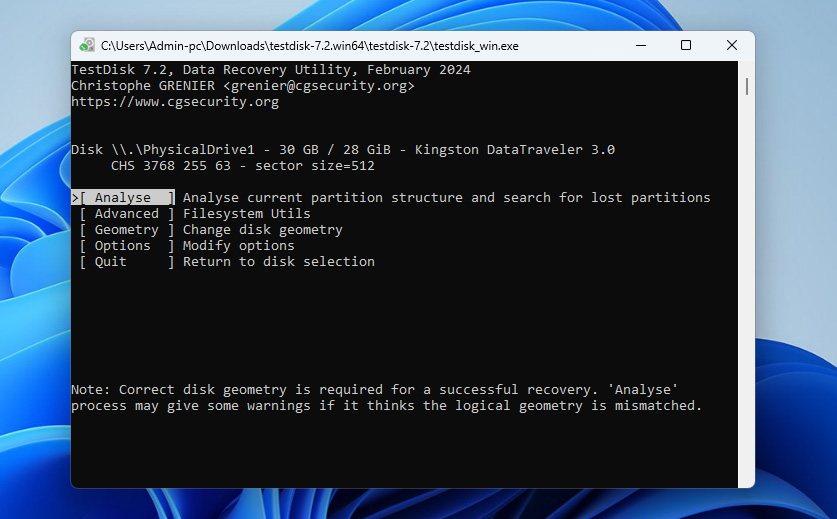Image resolution: width=837 pixels, height=519 pixels.
Task: Click 'Return to disk selection' description
Action: [279, 262]
